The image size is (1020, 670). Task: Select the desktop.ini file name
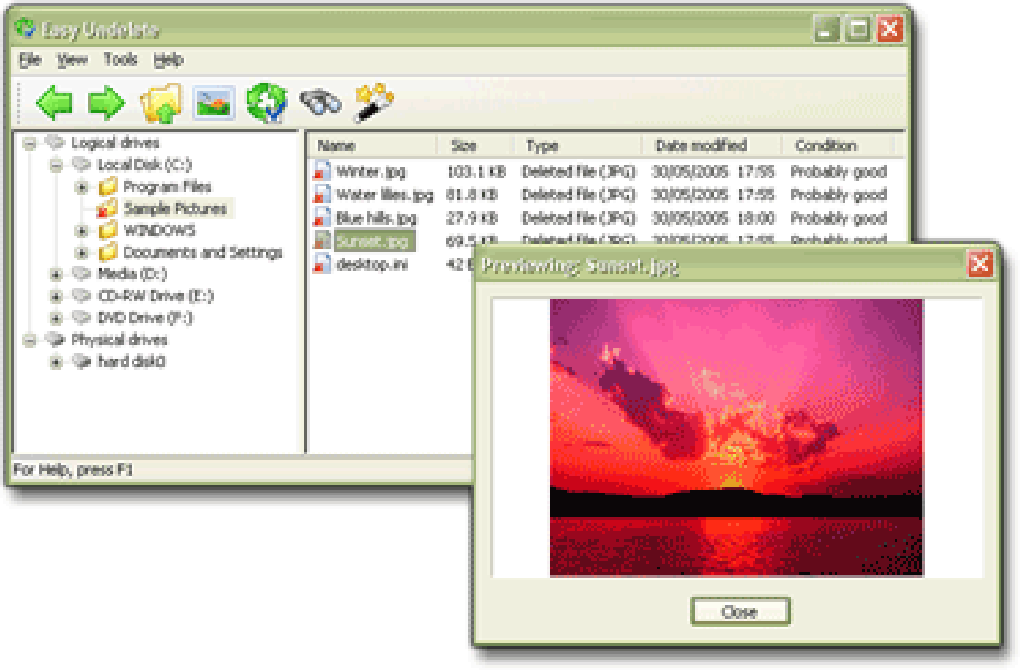[x=371, y=264]
